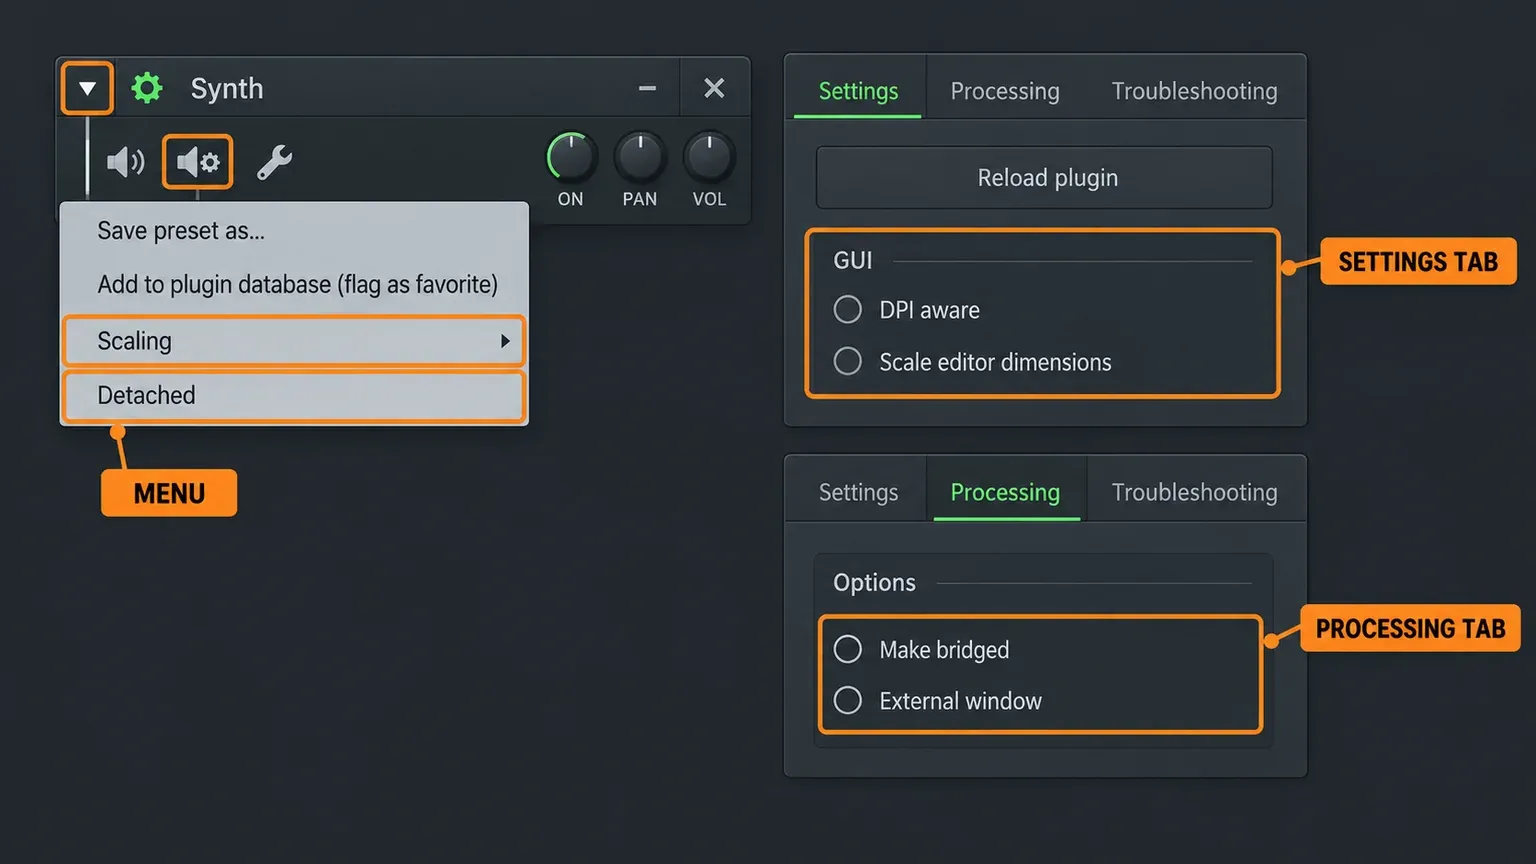This screenshot has height=864, width=1536.
Task: Click the ON knob
Action: coord(571,157)
